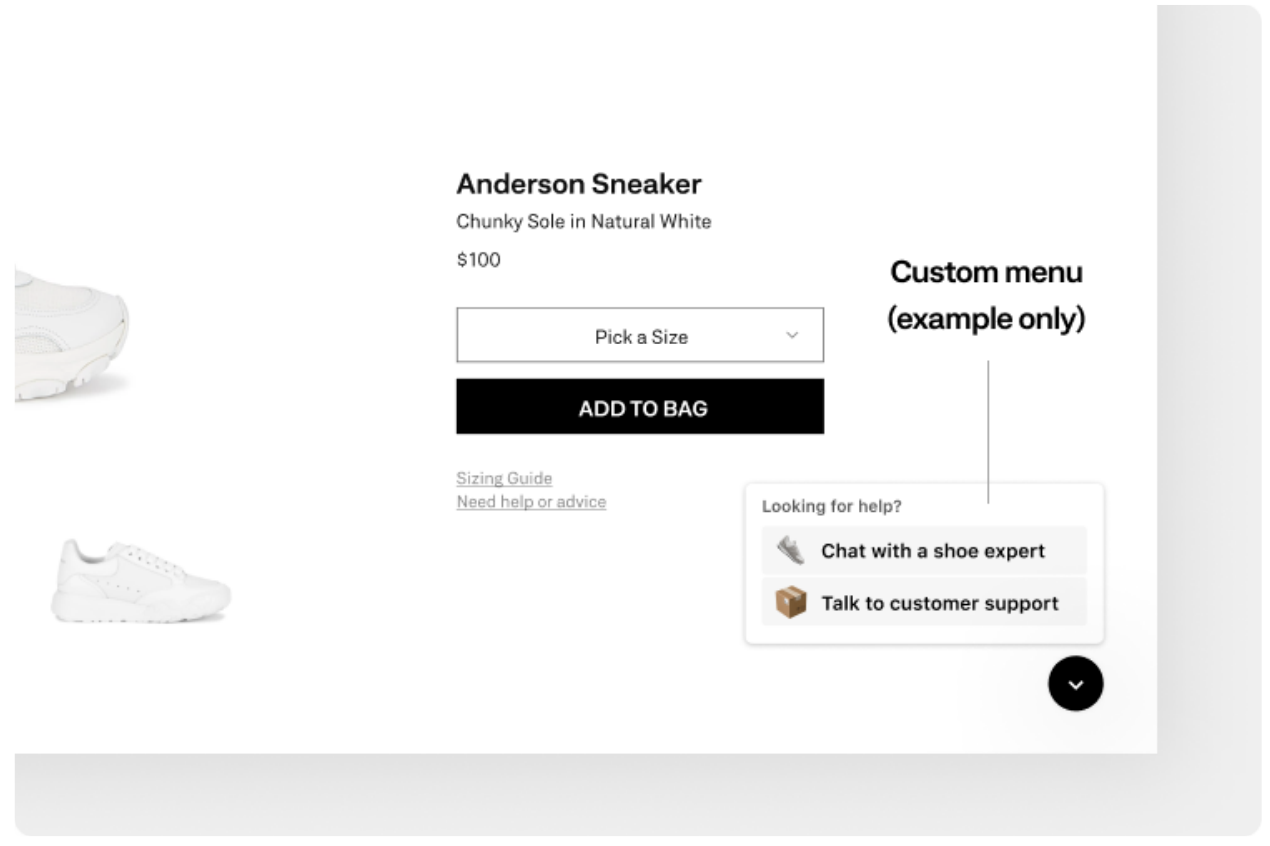The width and height of the screenshot is (1270, 846).
Task: Open the Sizing Guide link
Action: coord(504,479)
